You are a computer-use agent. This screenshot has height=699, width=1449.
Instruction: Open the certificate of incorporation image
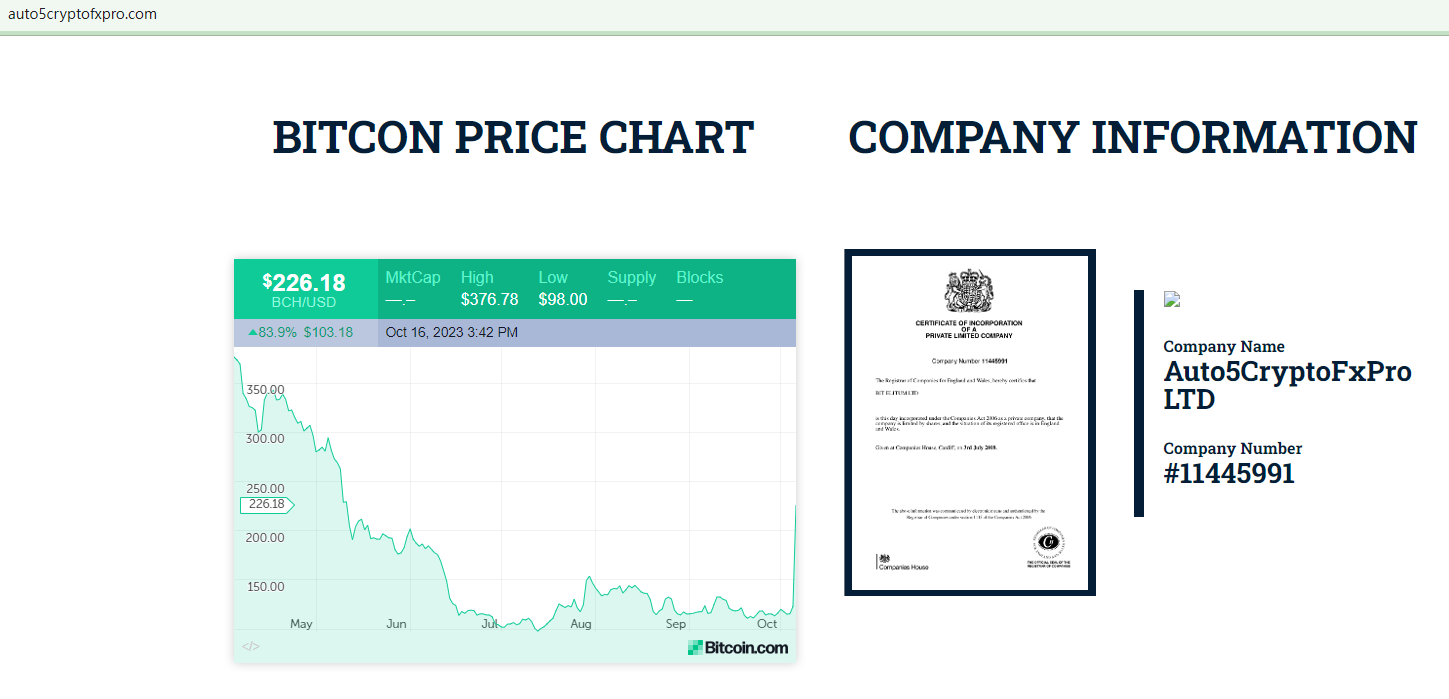(x=969, y=422)
